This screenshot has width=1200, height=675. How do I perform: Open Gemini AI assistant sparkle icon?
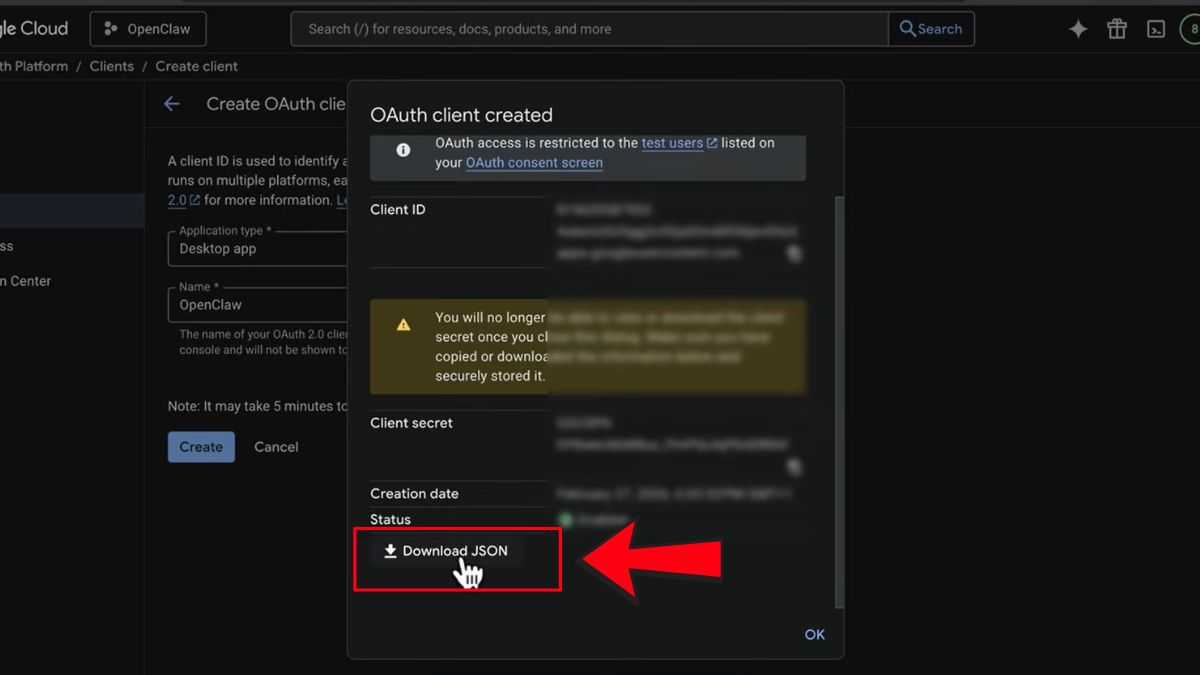click(x=1078, y=29)
